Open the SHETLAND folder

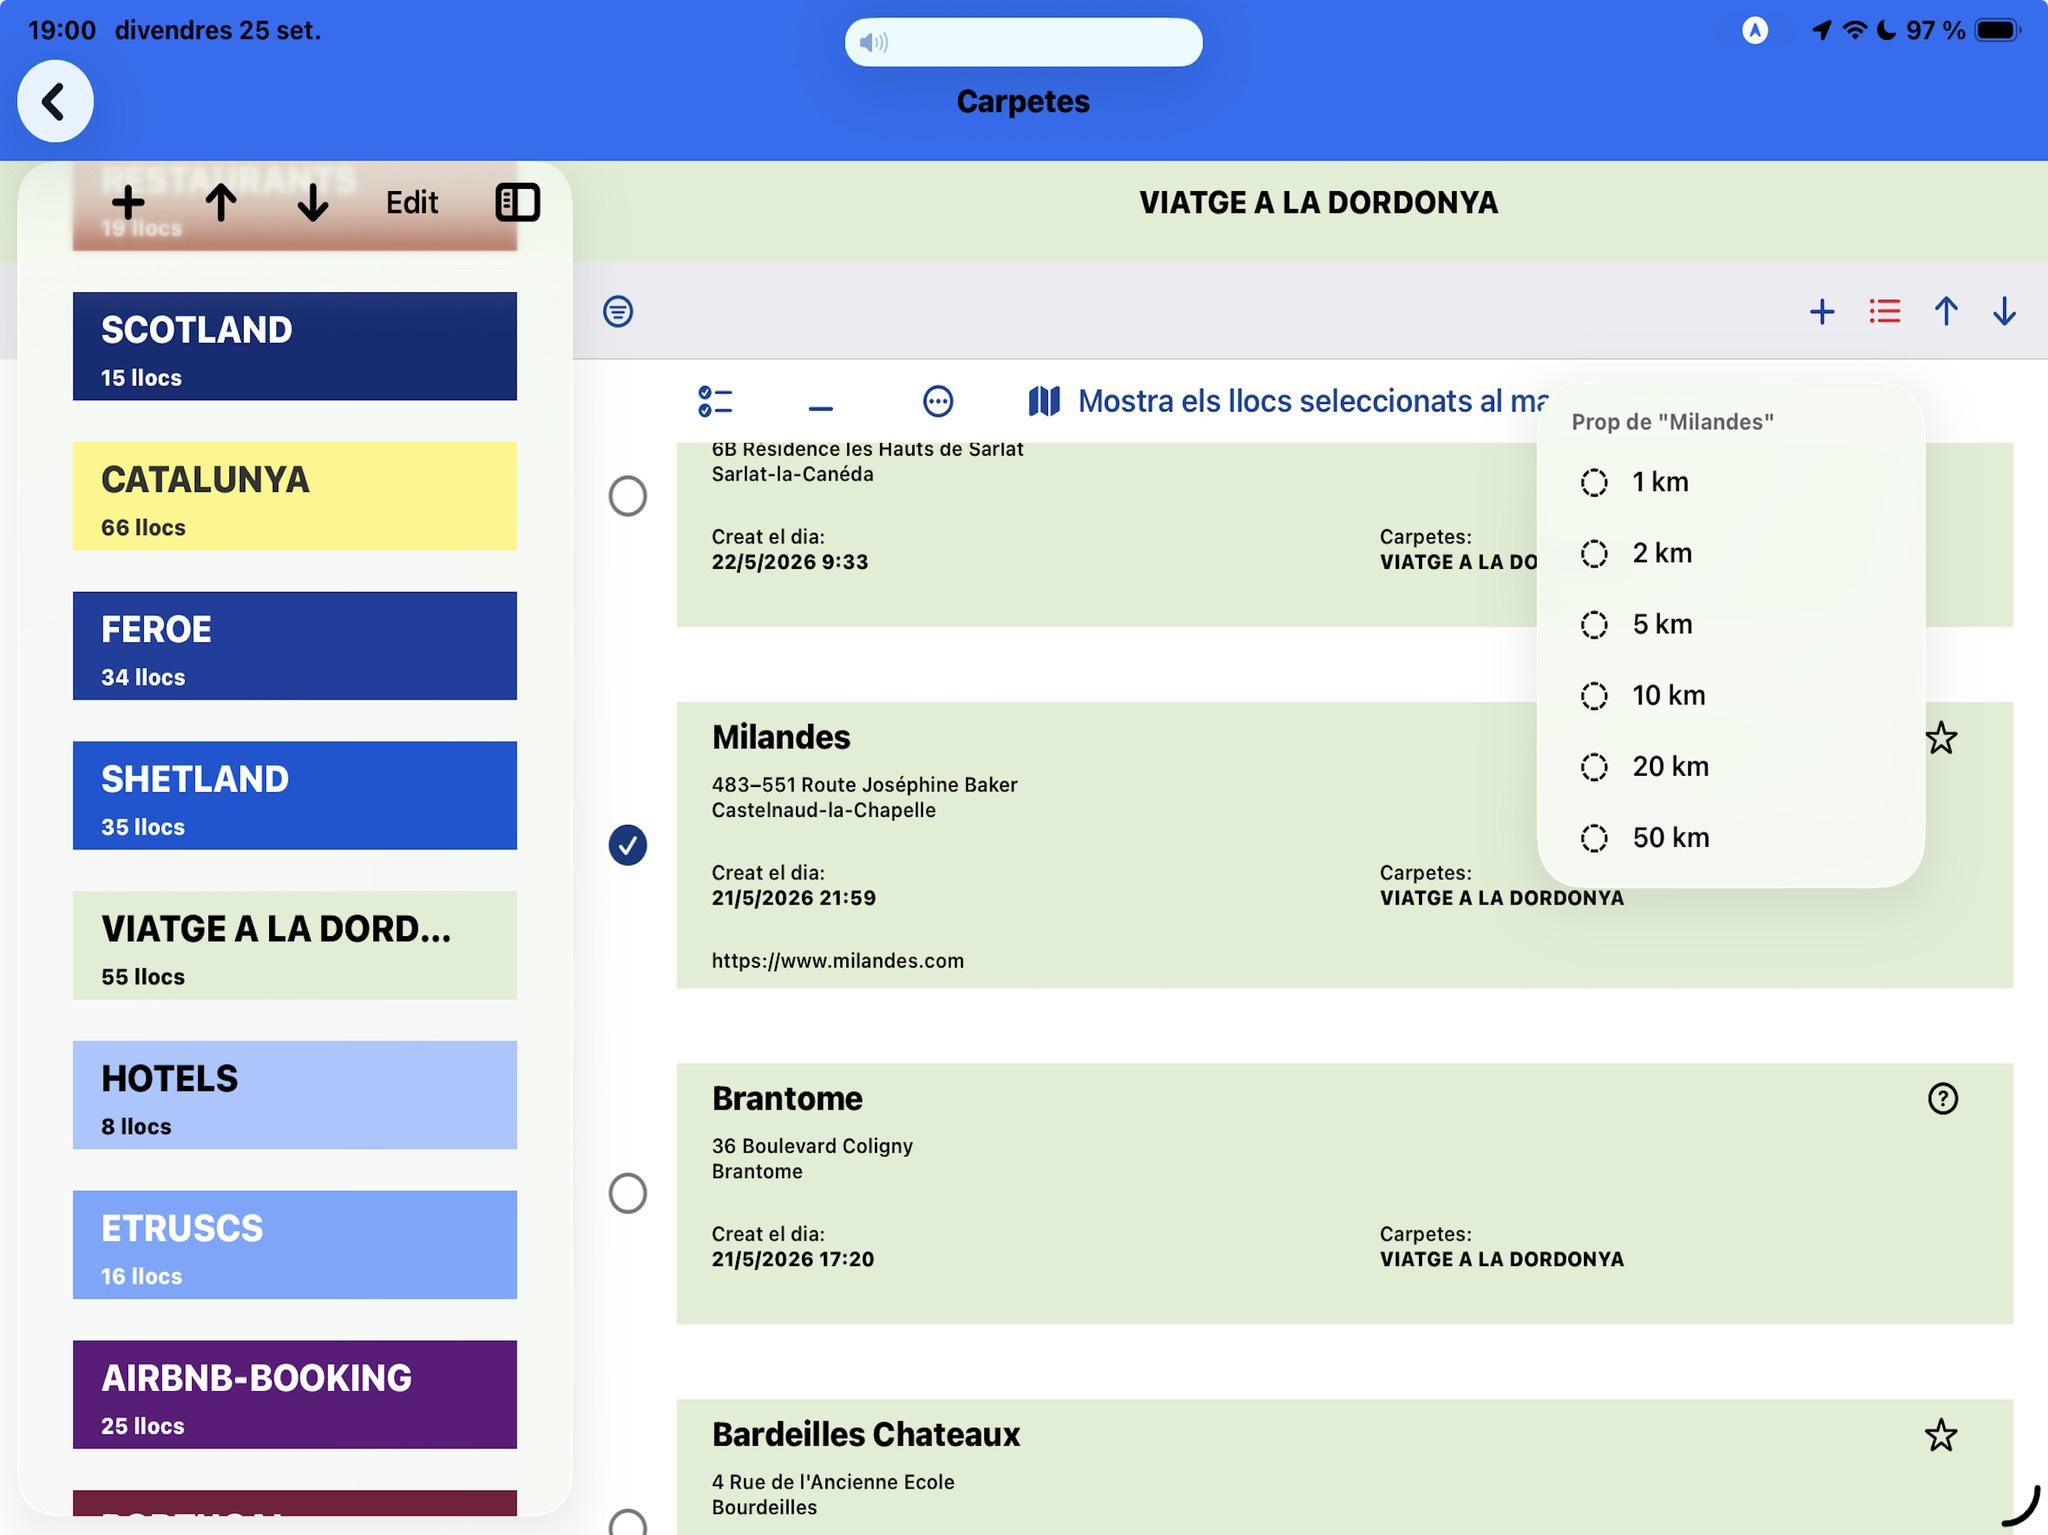295,795
